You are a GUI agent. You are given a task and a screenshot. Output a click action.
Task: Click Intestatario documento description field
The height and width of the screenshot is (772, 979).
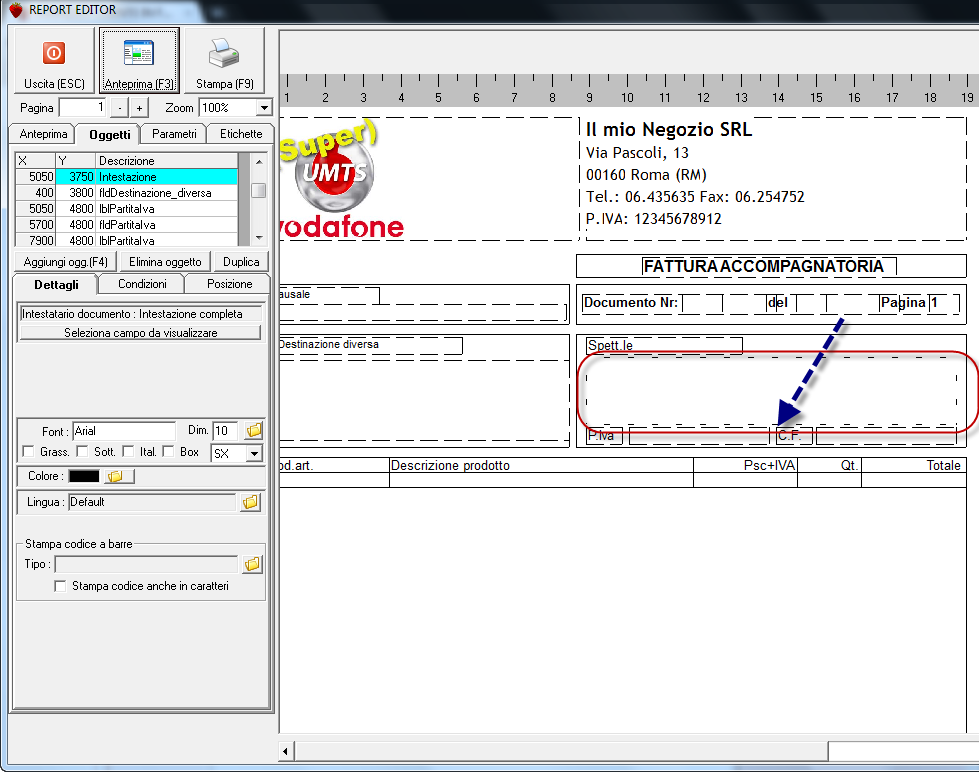coord(140,314)
